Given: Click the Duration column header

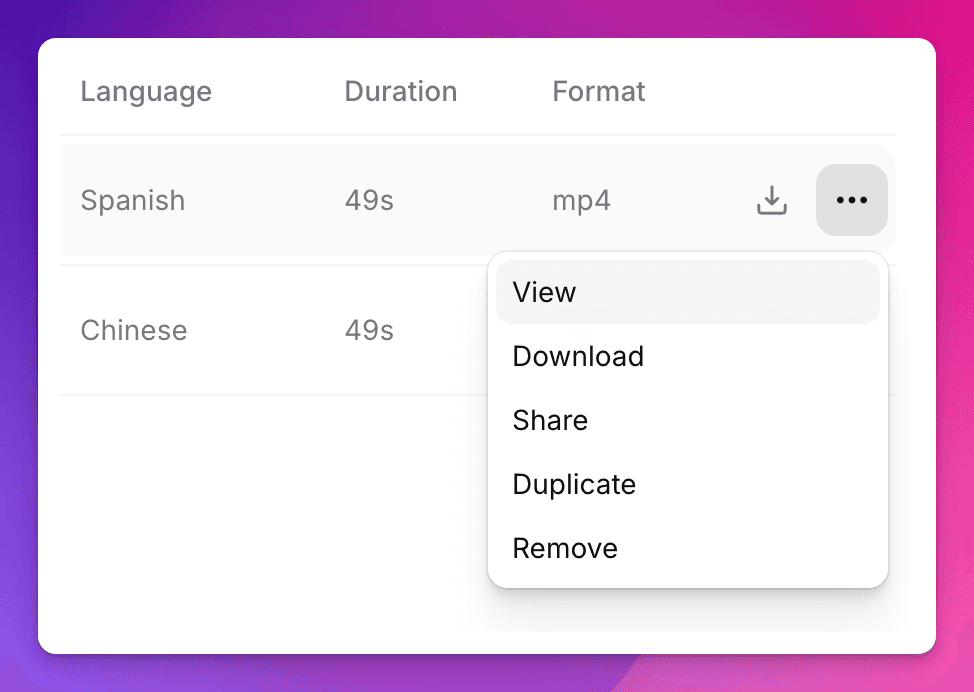Looking at the screenshot, I should [401, 91].
